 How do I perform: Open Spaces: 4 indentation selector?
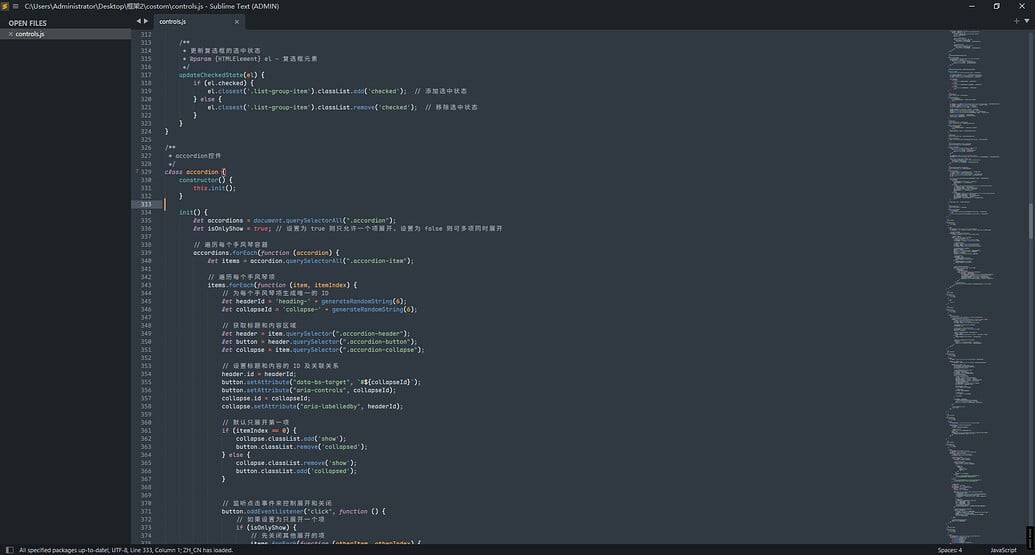[x=949, y=549]
